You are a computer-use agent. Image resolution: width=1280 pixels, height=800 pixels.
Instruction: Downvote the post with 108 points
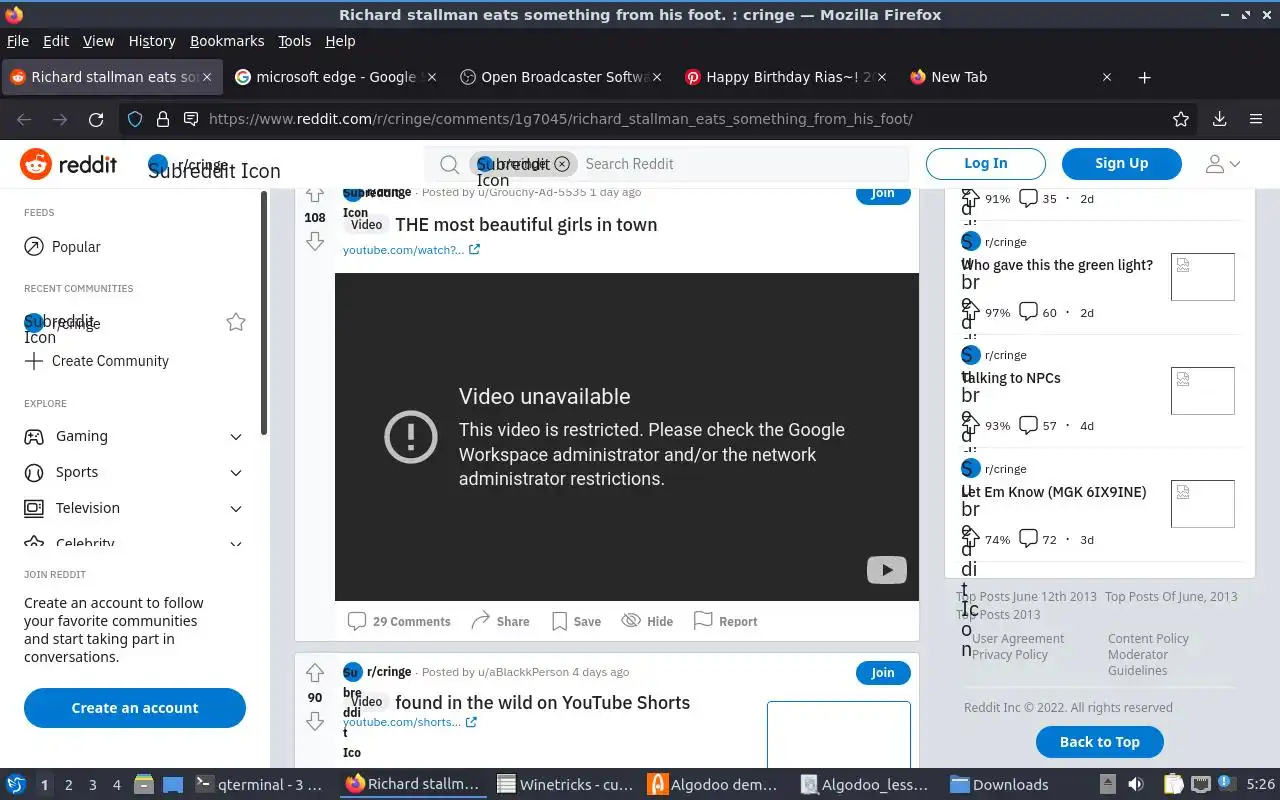coord(315,242)
